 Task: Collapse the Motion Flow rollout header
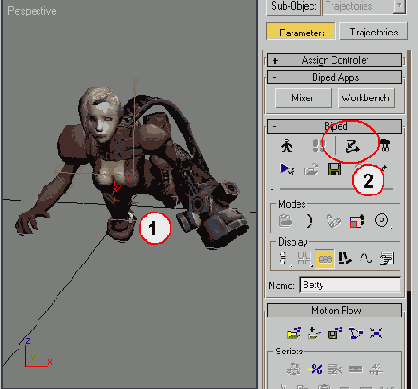pos(334,310)
